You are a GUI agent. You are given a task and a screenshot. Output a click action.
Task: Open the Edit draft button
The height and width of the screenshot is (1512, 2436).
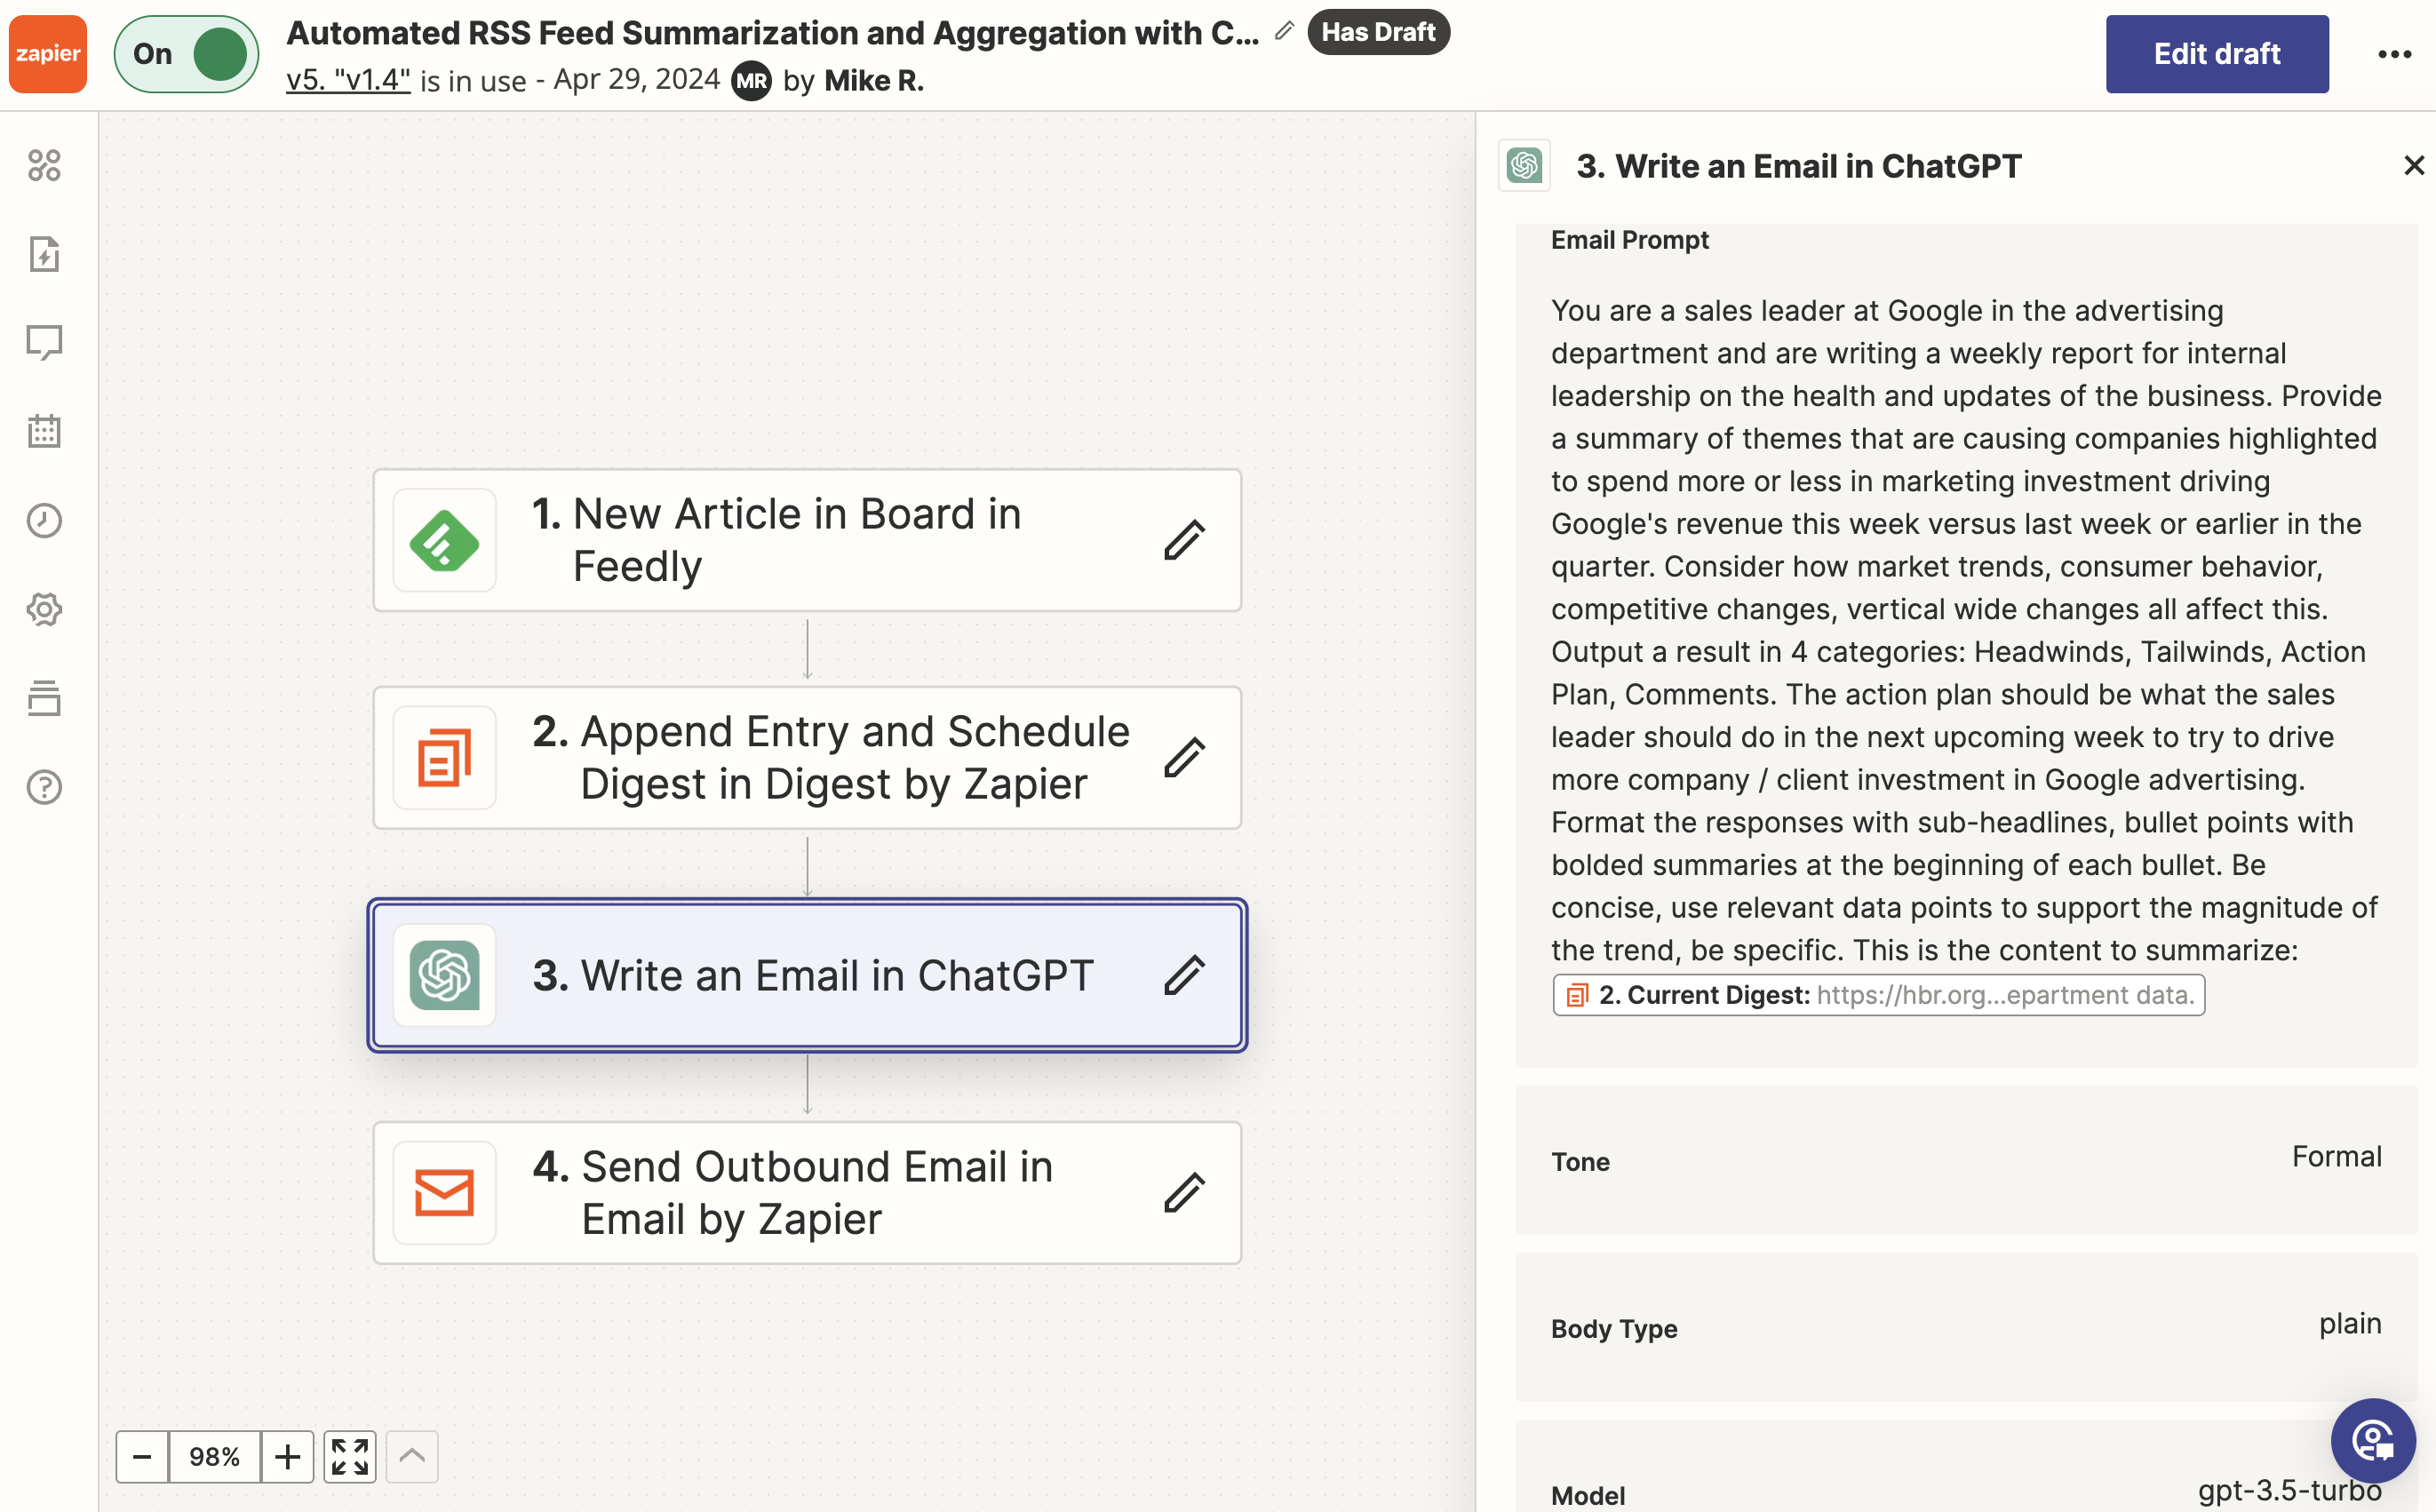pyautogui.click(x=2217, y=54)
